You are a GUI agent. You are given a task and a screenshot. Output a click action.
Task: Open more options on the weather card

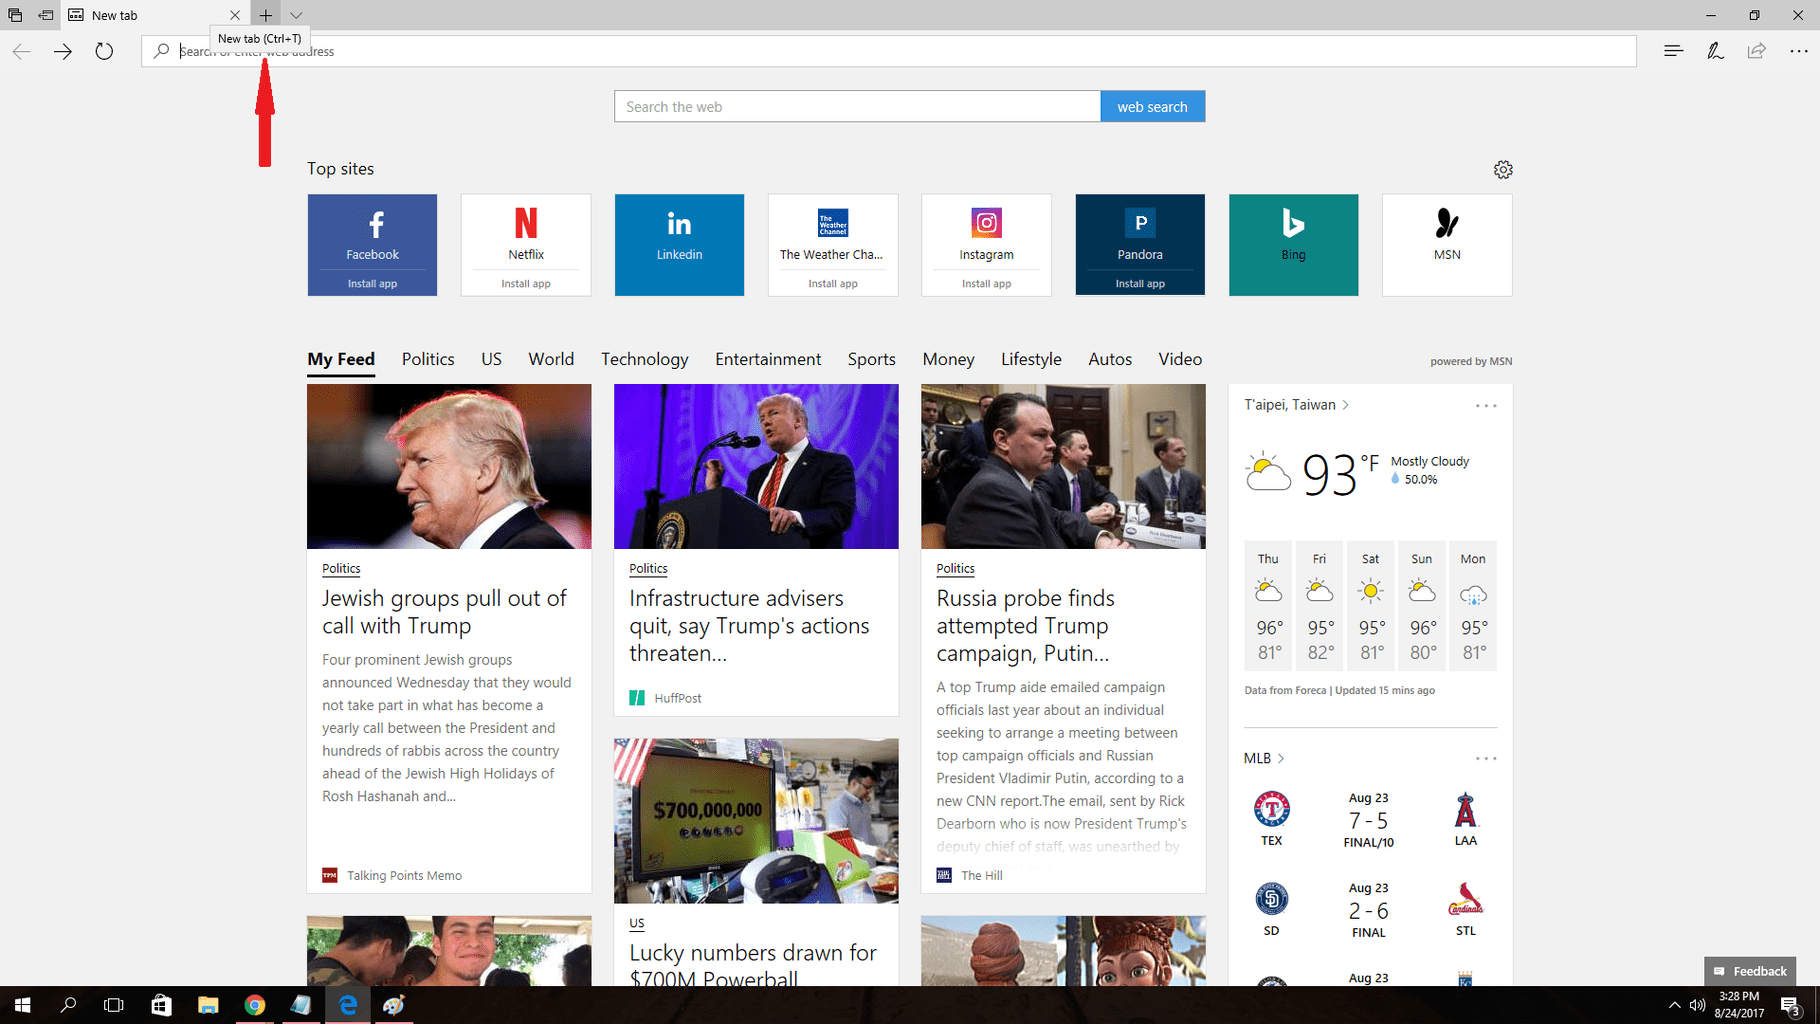[x=1486, y=405]
